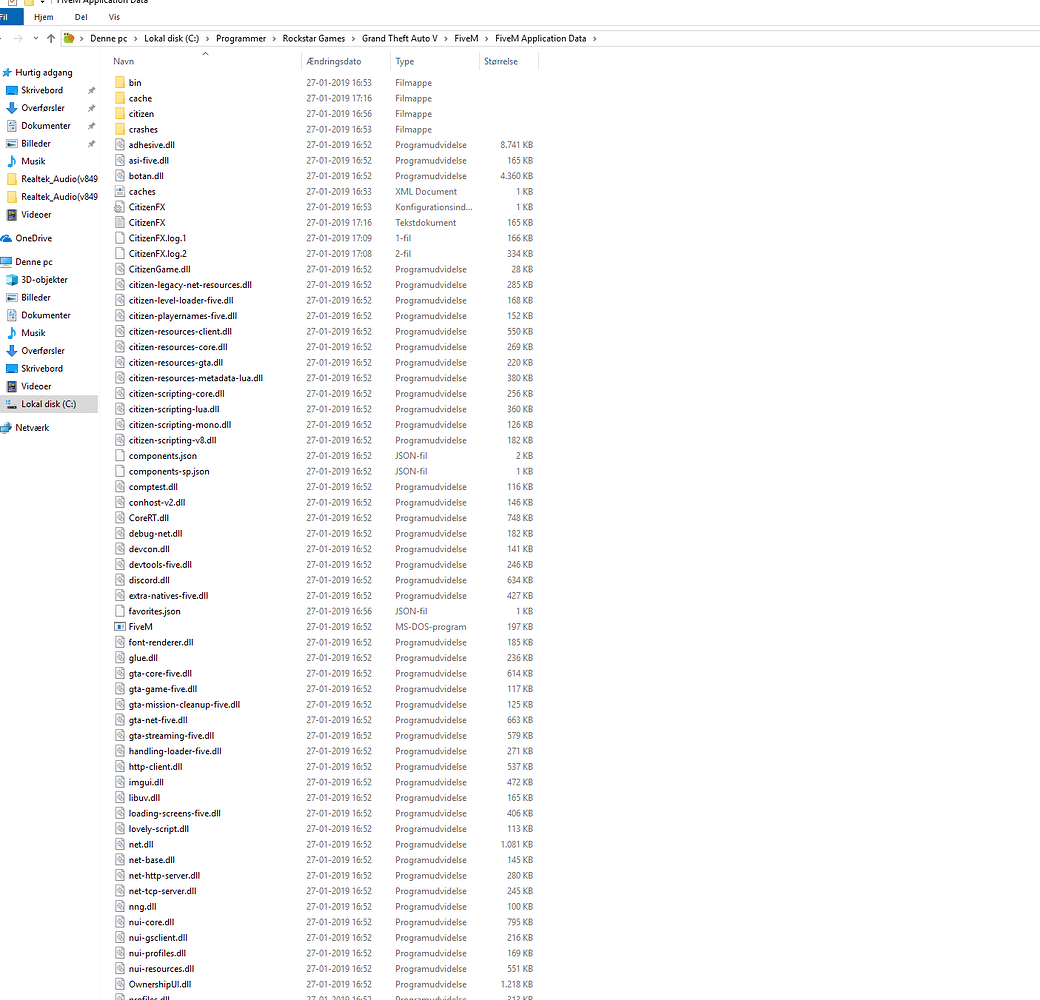Open the Fil menu
Viewport: 1040px width, 1000px height.
point(10,16)
